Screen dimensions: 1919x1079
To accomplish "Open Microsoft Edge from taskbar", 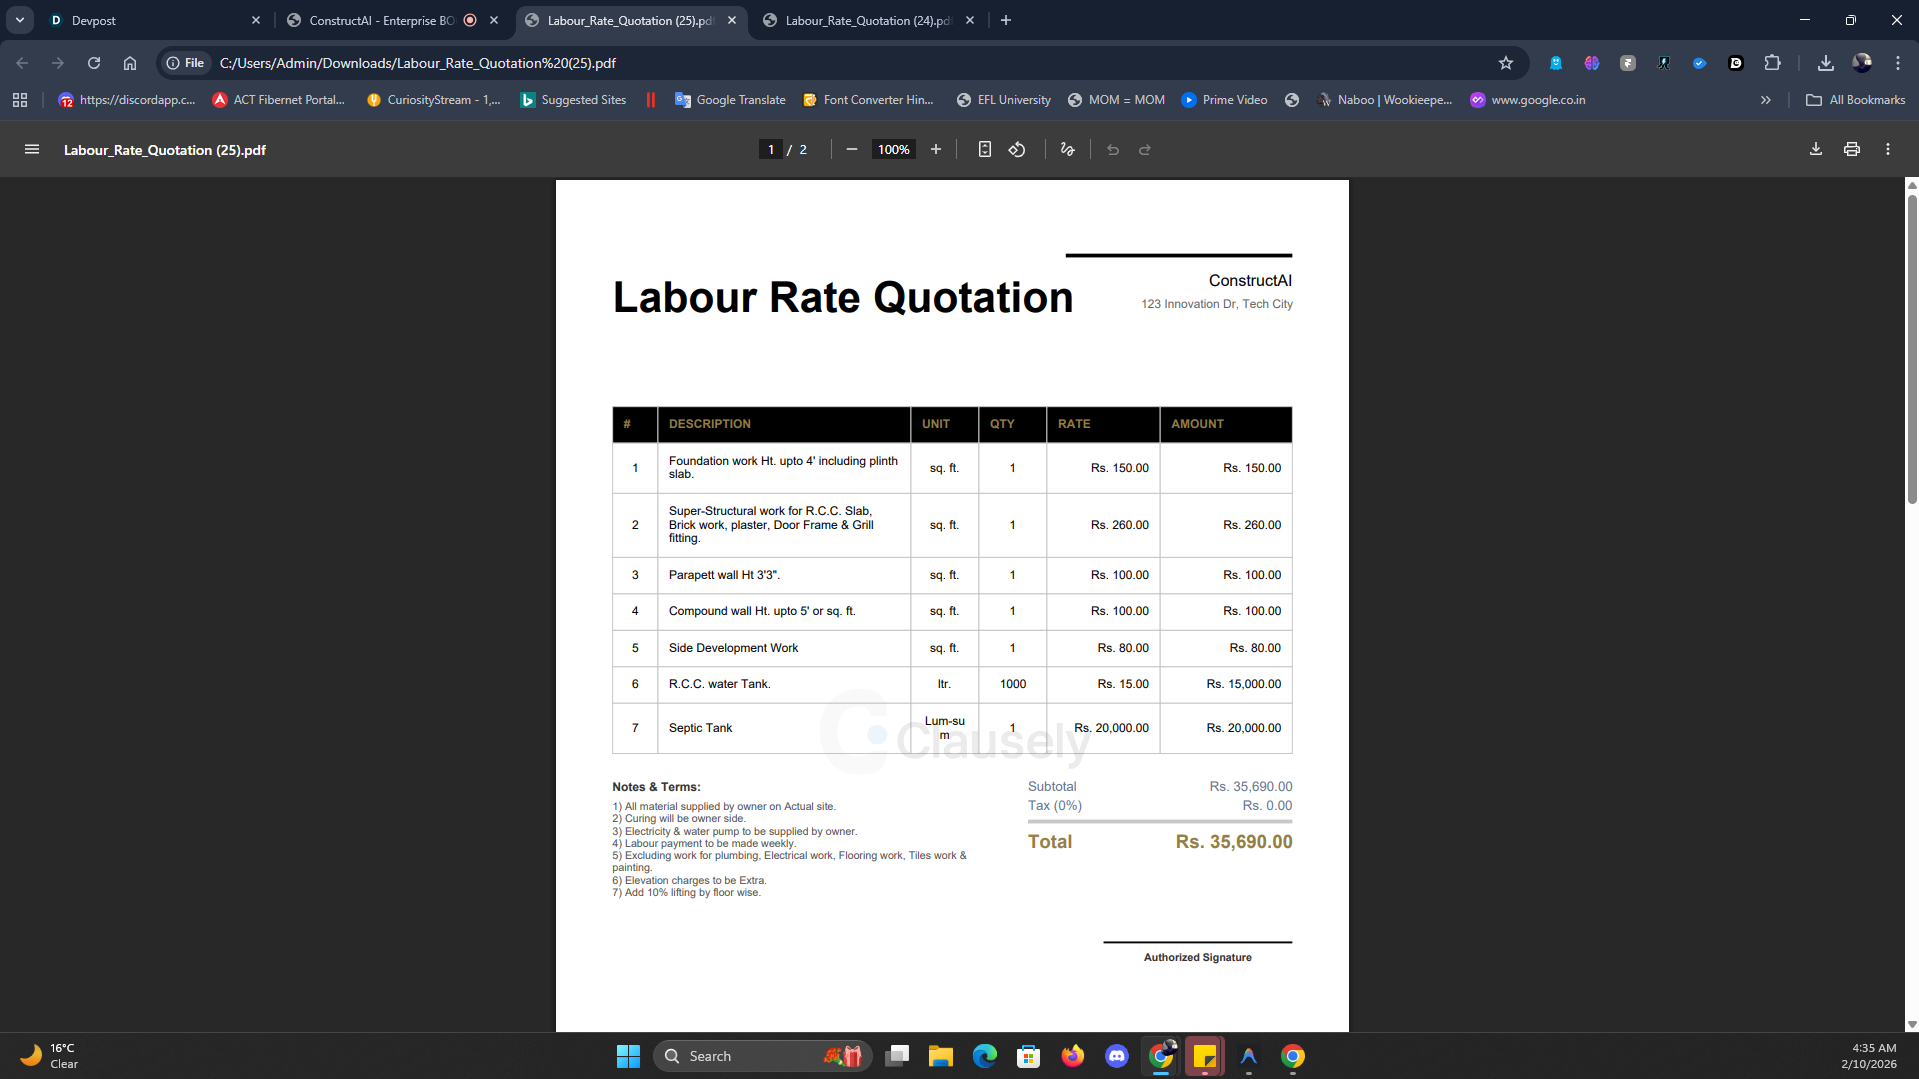I will click(x=985, y=1056).
